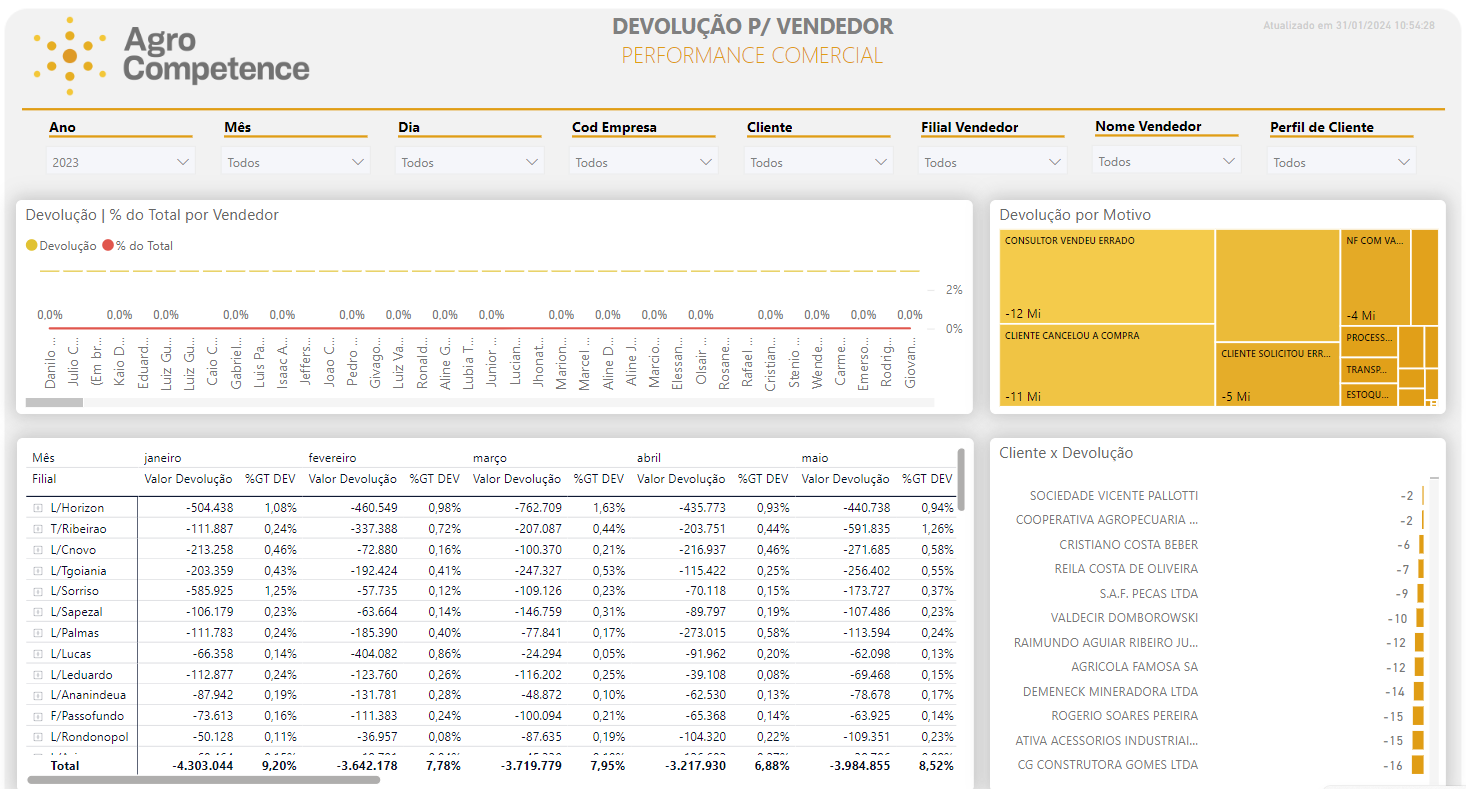The height and width of the screenshot is (789, 1466).
Task: Click the table's vertical scrollbar thumb
Action: (x=961, y=478)
